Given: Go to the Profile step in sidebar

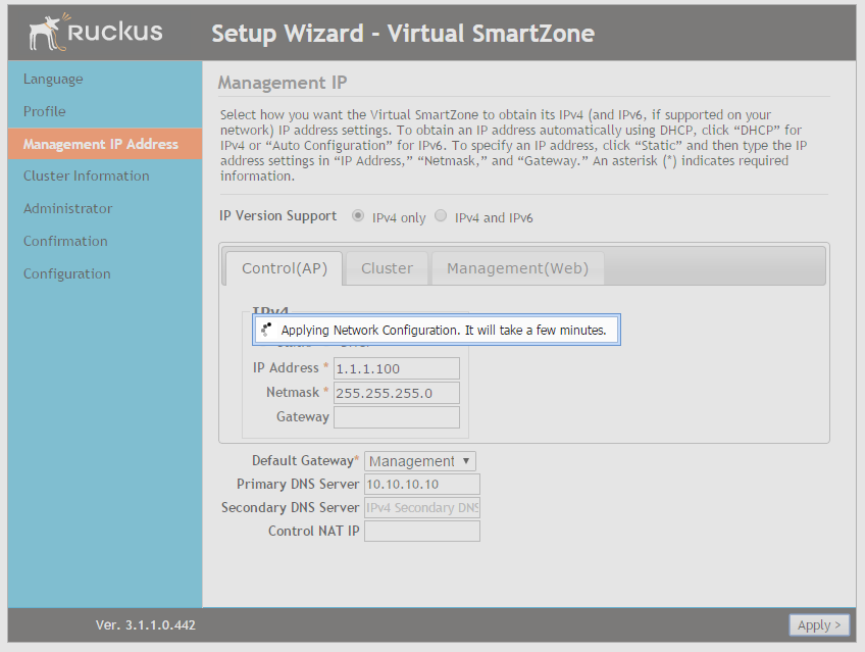Looking at the screenshot, I should [x=44, y=111].
